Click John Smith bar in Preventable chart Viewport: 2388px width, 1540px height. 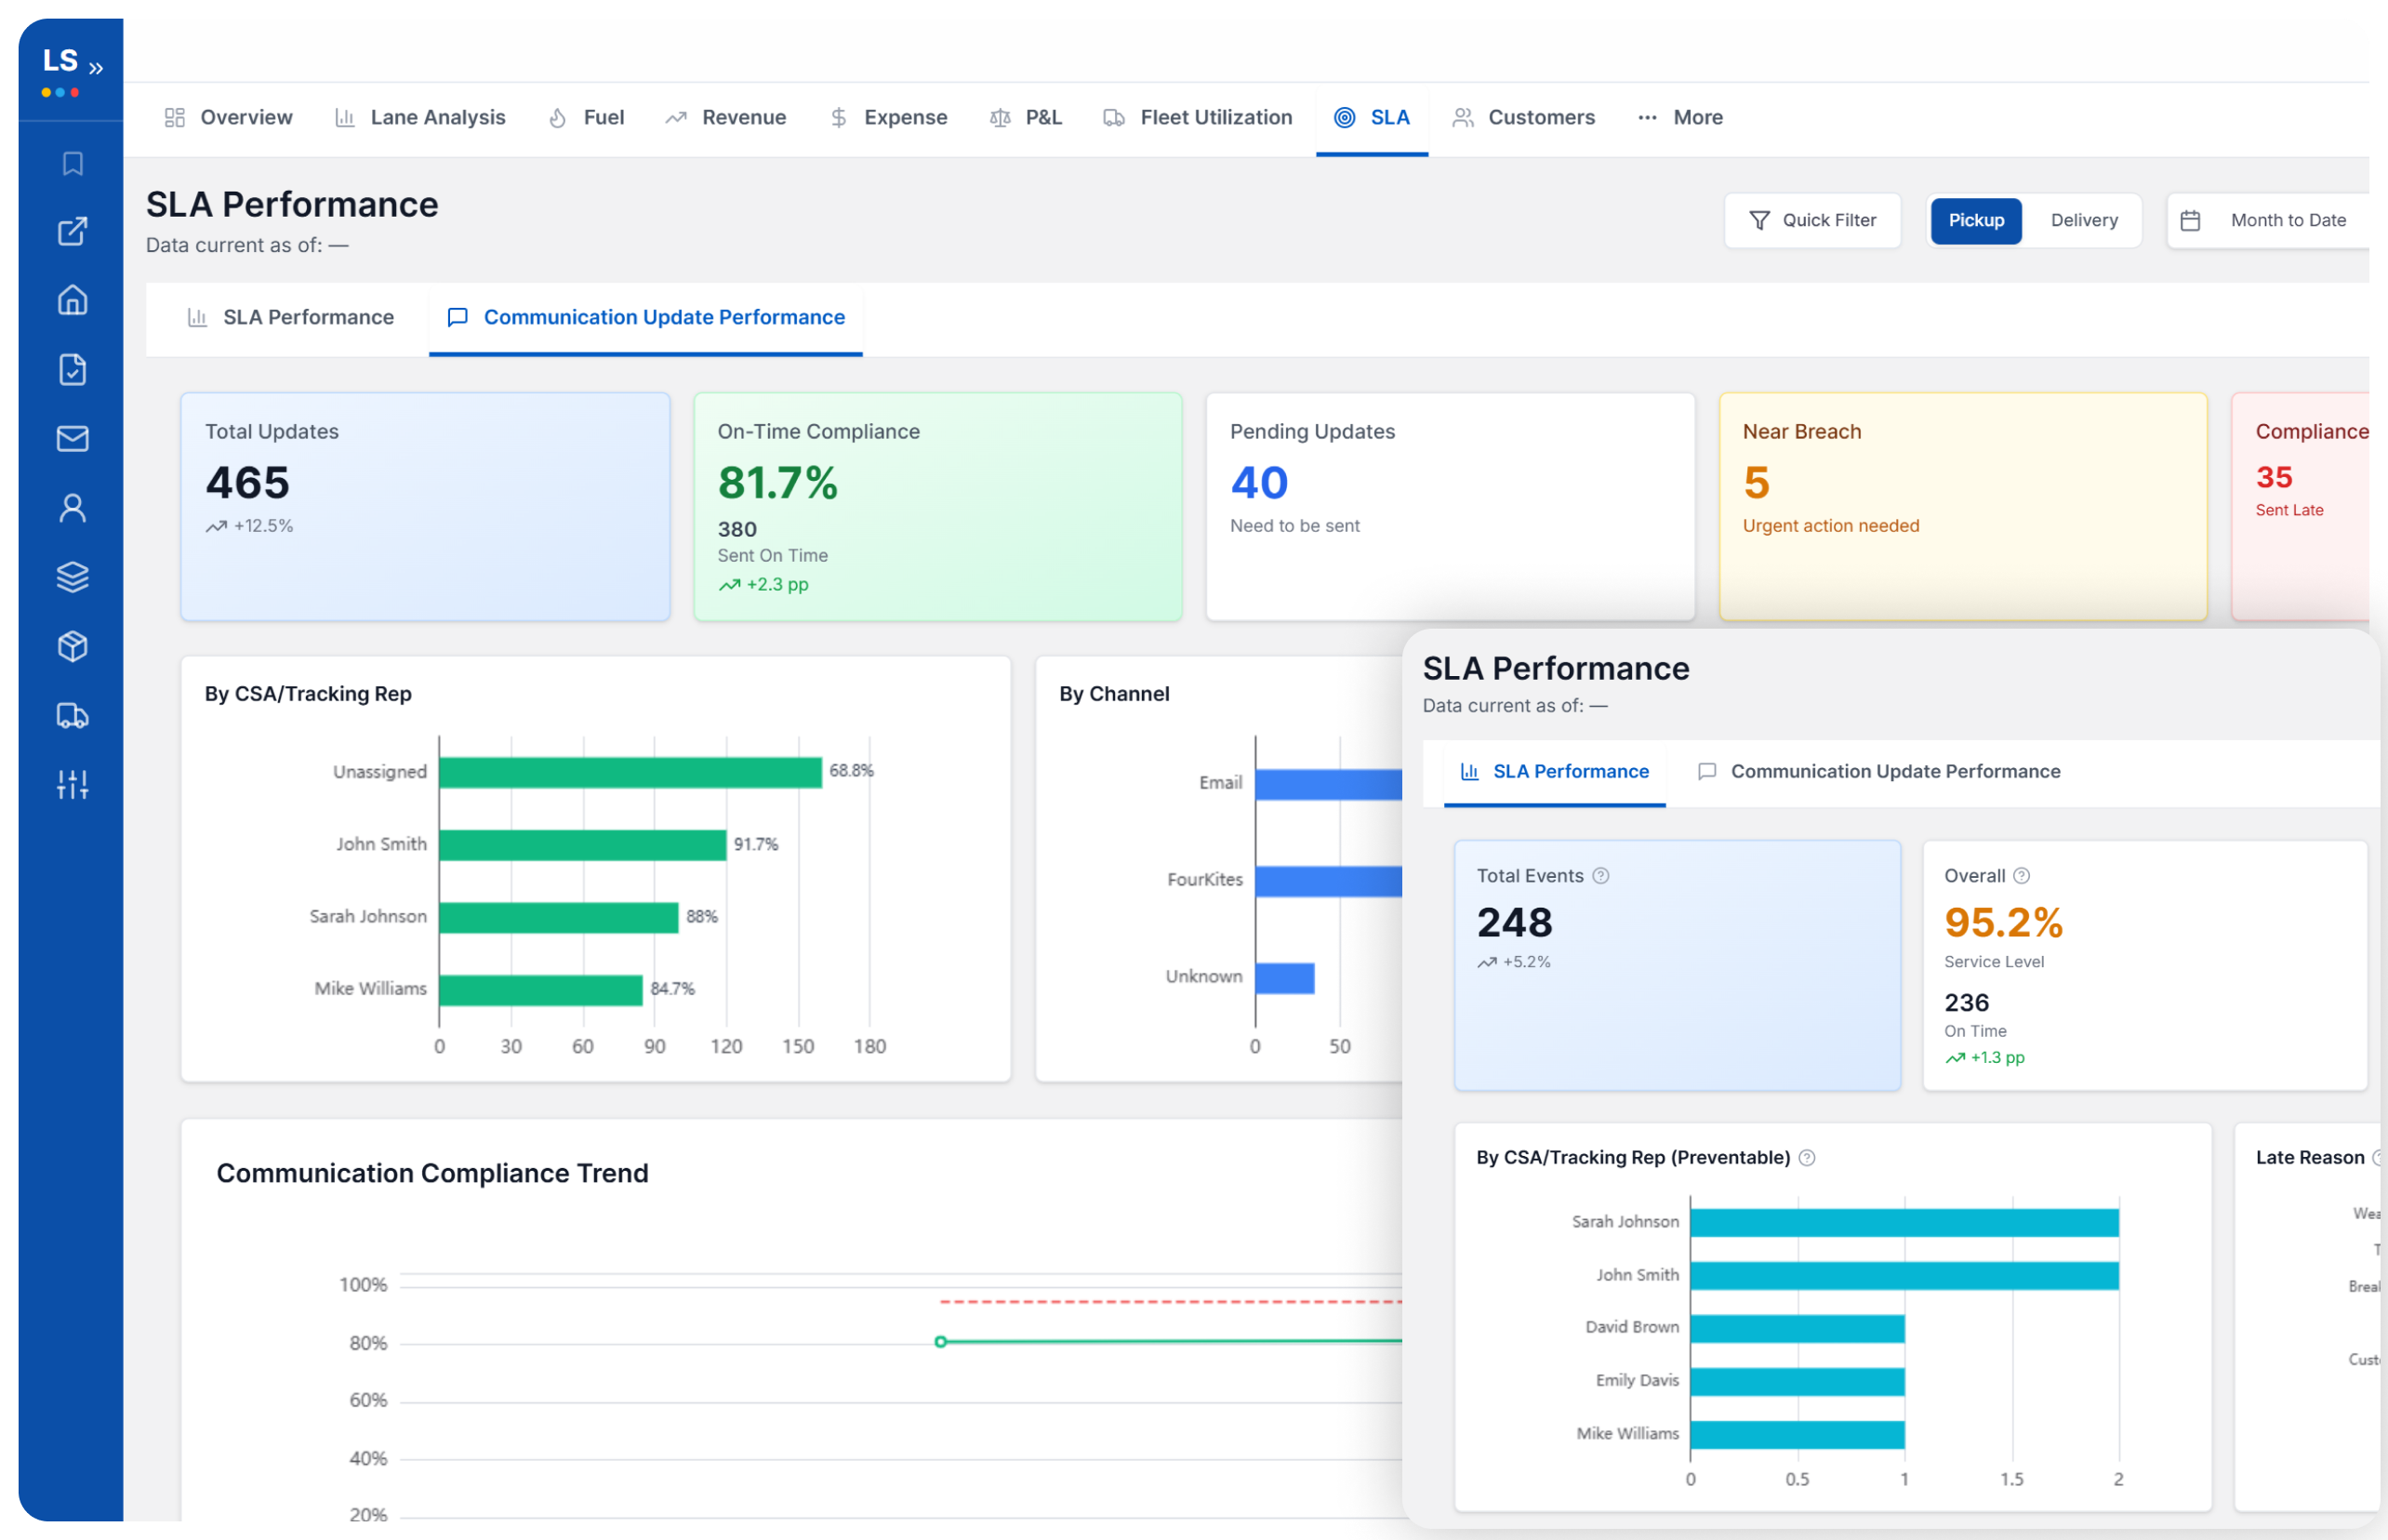(x=1904, y=1275)
